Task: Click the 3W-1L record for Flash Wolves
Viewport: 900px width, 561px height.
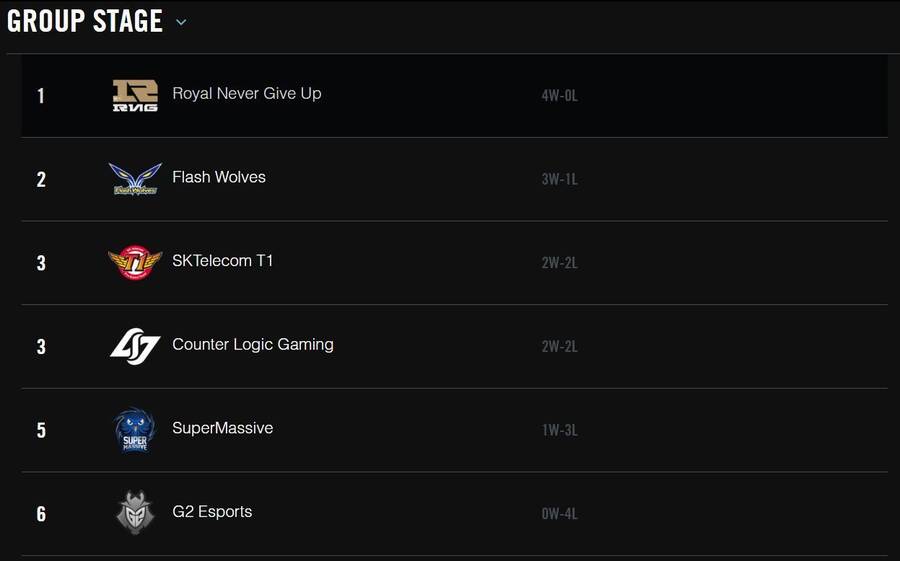Action: [x=560, y=179]
